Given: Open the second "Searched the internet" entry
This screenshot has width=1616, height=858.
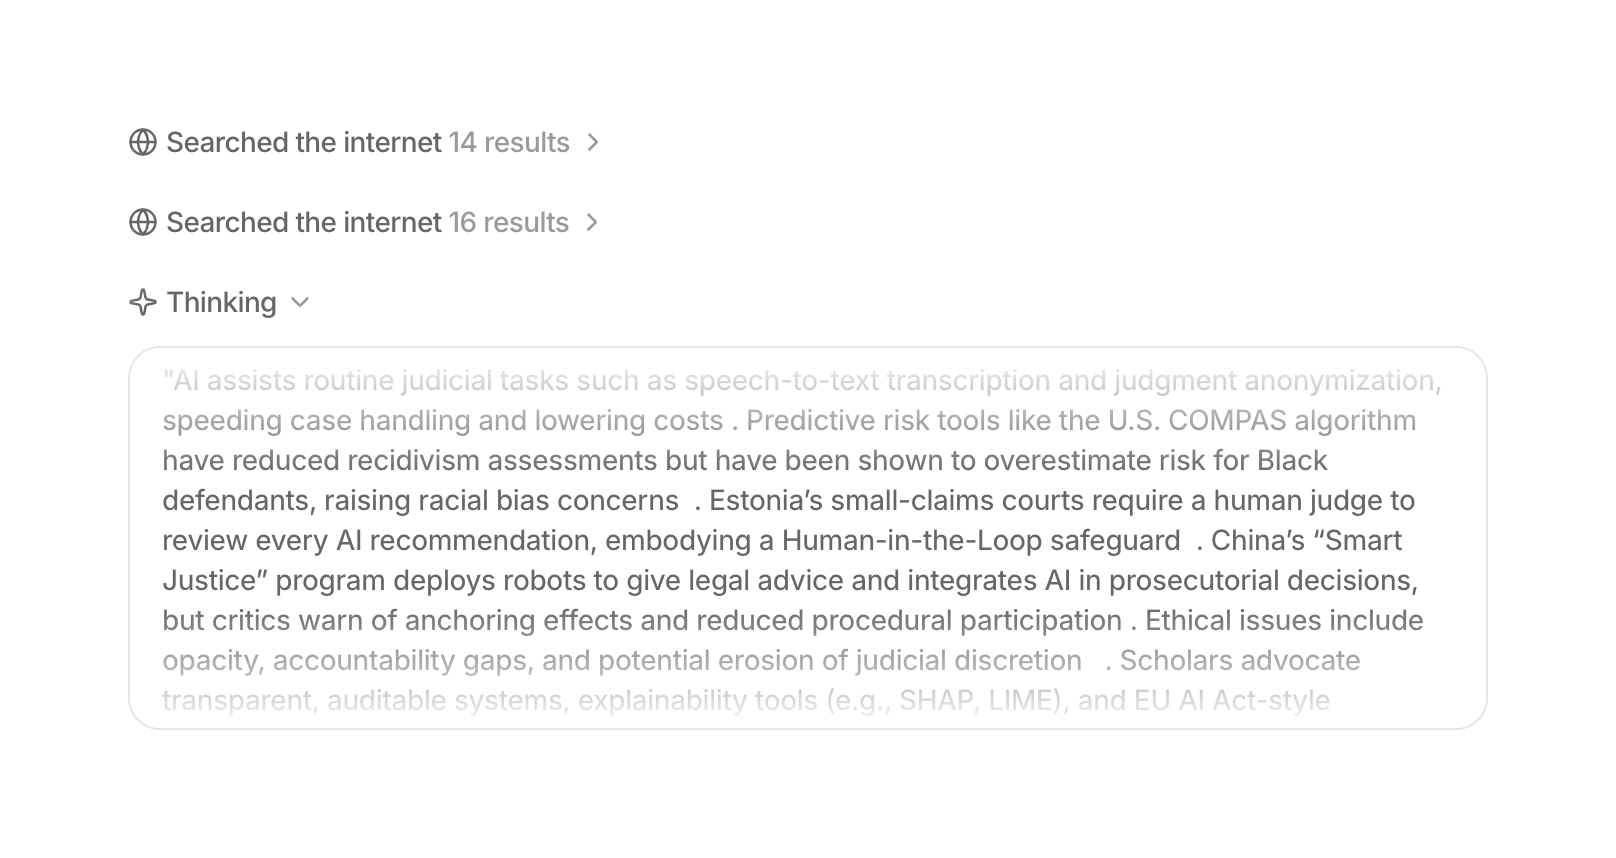Looking at the screenshot, I should pos(303,223).
